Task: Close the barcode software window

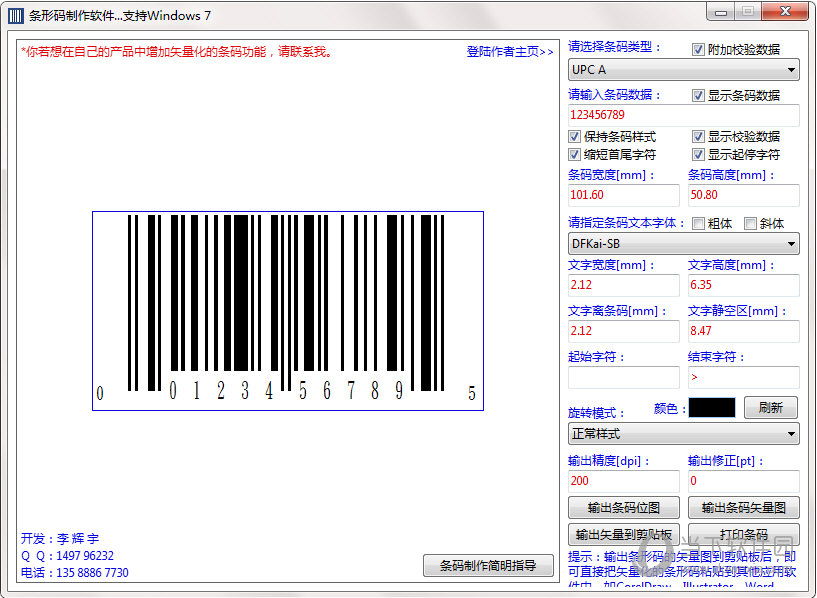Action: click(785, 11)
